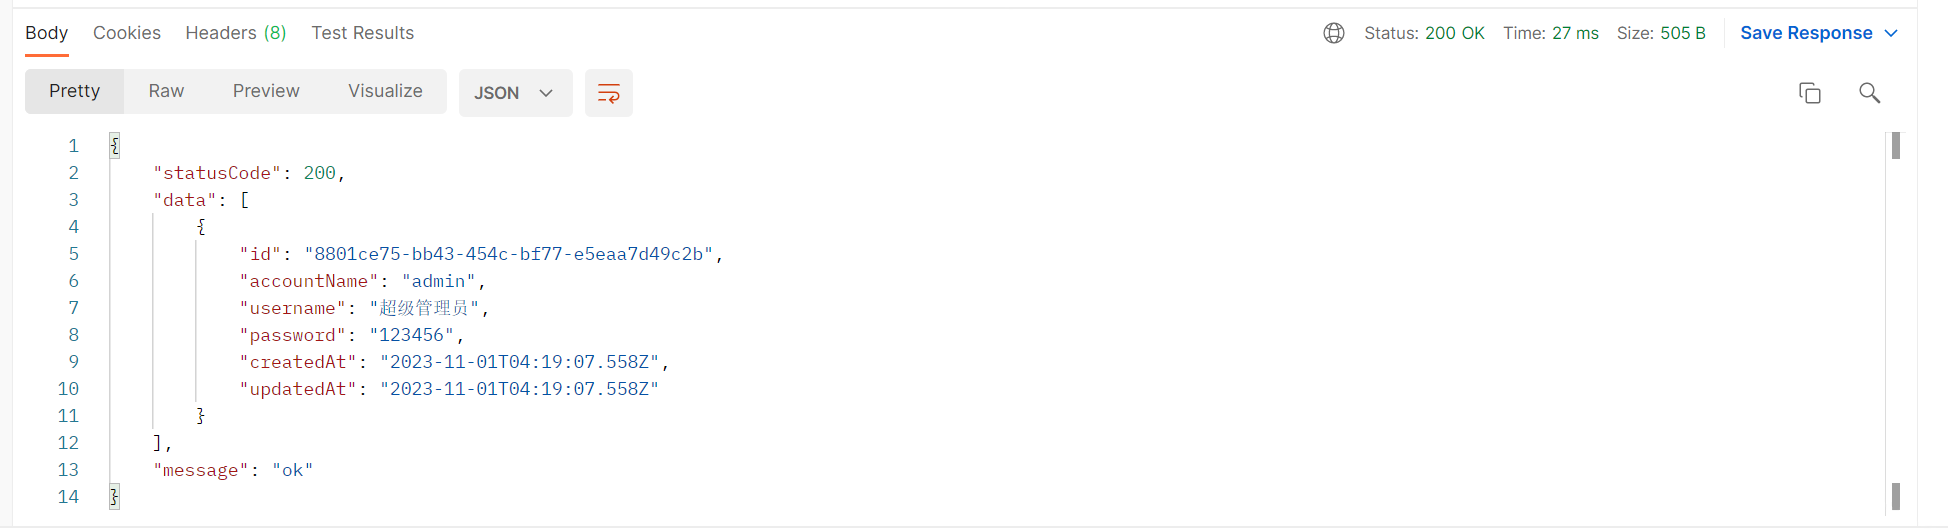
Task: Show the Headers (8) tab
Action: point(236,33)
